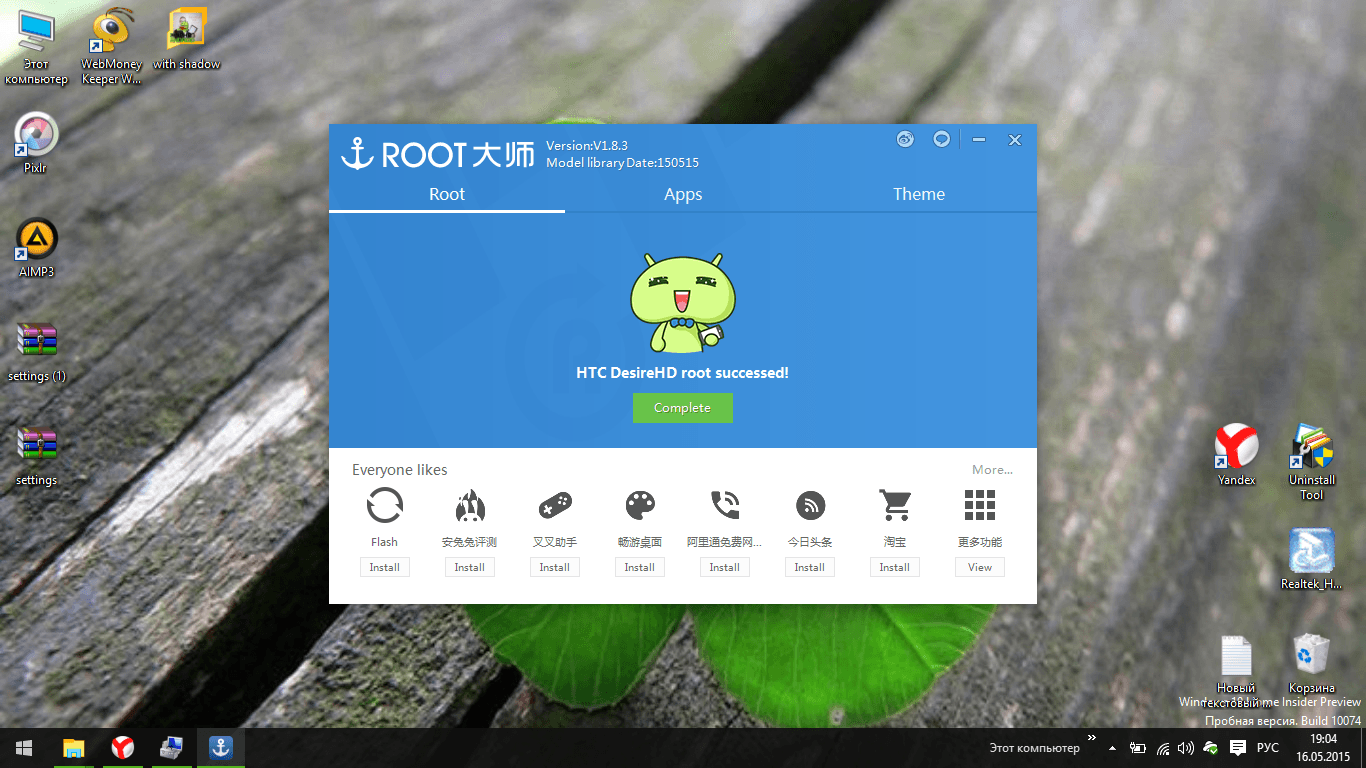1366x768 pixels.
Task: Select WebMoney Keeper desktop shortcut
Action: coord(111,48)
